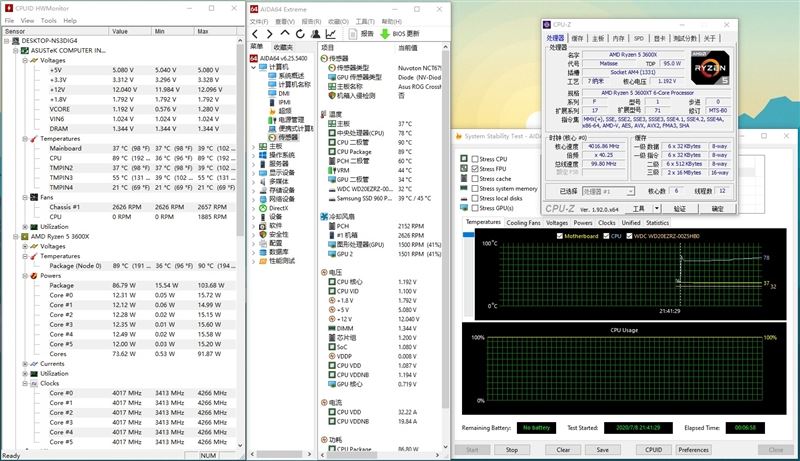800x461 pixels.
Task: Open the Tools menu in HWMonitor
Action: 48,20
